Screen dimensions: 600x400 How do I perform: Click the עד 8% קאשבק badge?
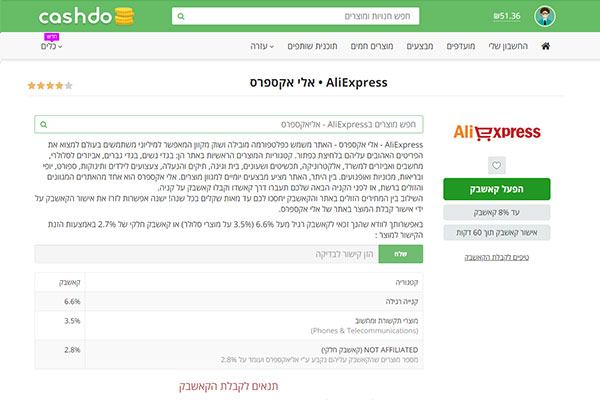pyautogui.click(x=497, y=212)
